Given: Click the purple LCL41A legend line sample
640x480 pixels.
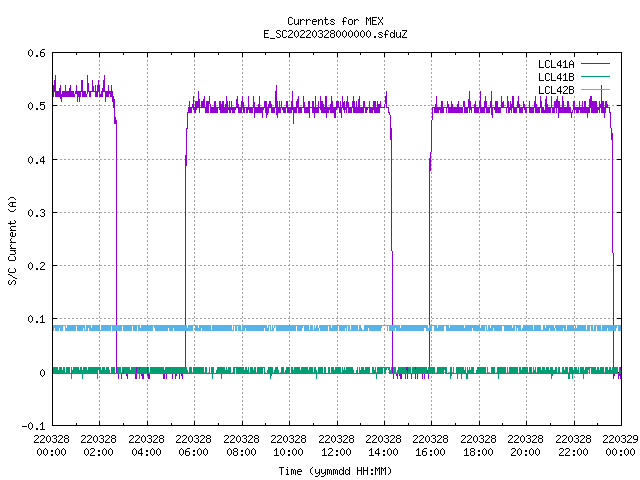Looking at the screenshot, I should click(x=595, y=64).
